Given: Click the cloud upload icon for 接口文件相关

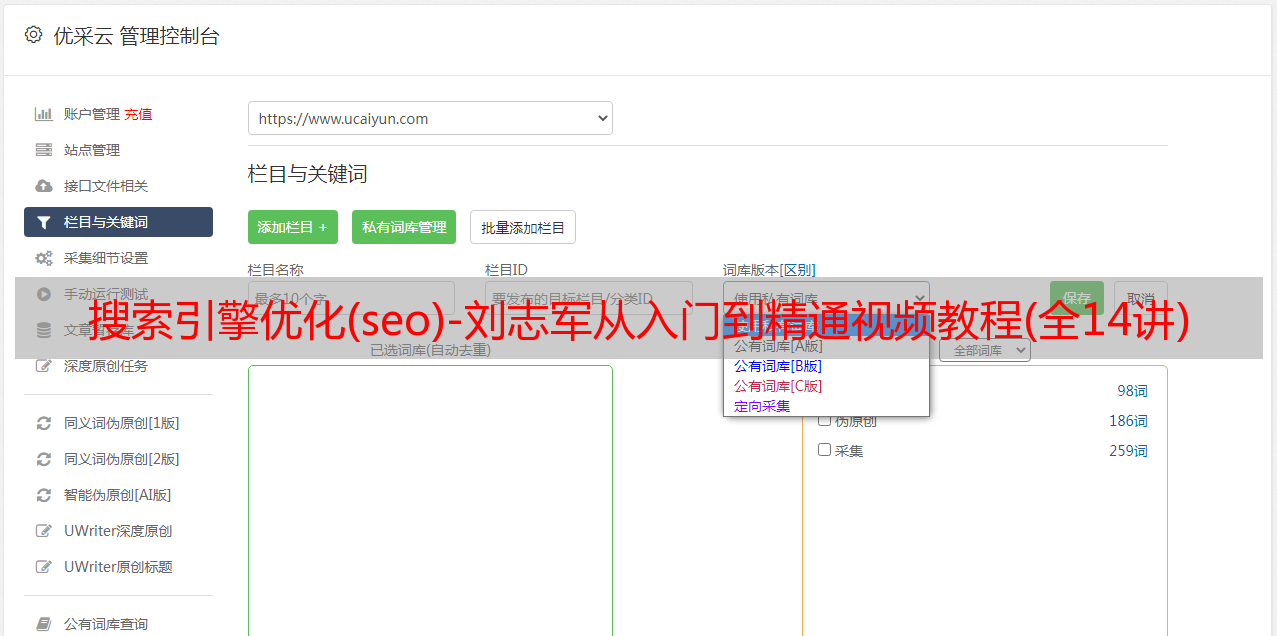Looking at the screenshot, I should coord(44,186).
